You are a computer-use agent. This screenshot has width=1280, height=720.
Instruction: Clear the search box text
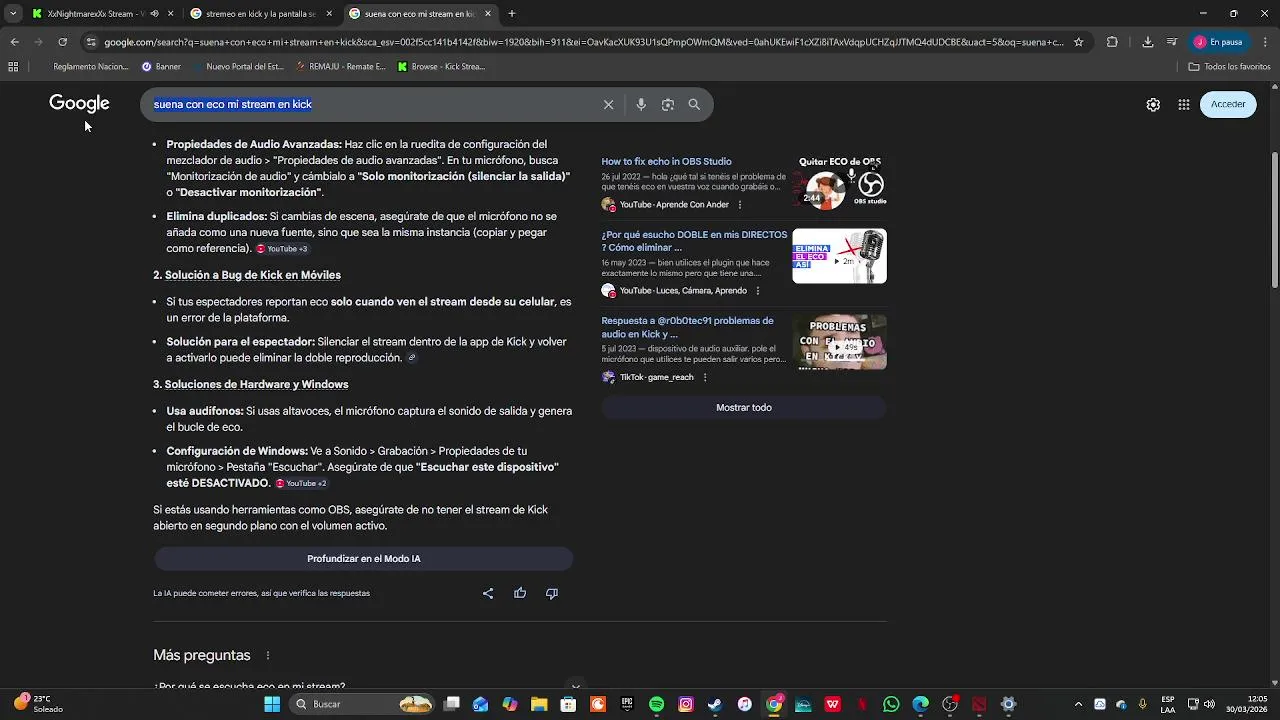[x=608, y=104]
